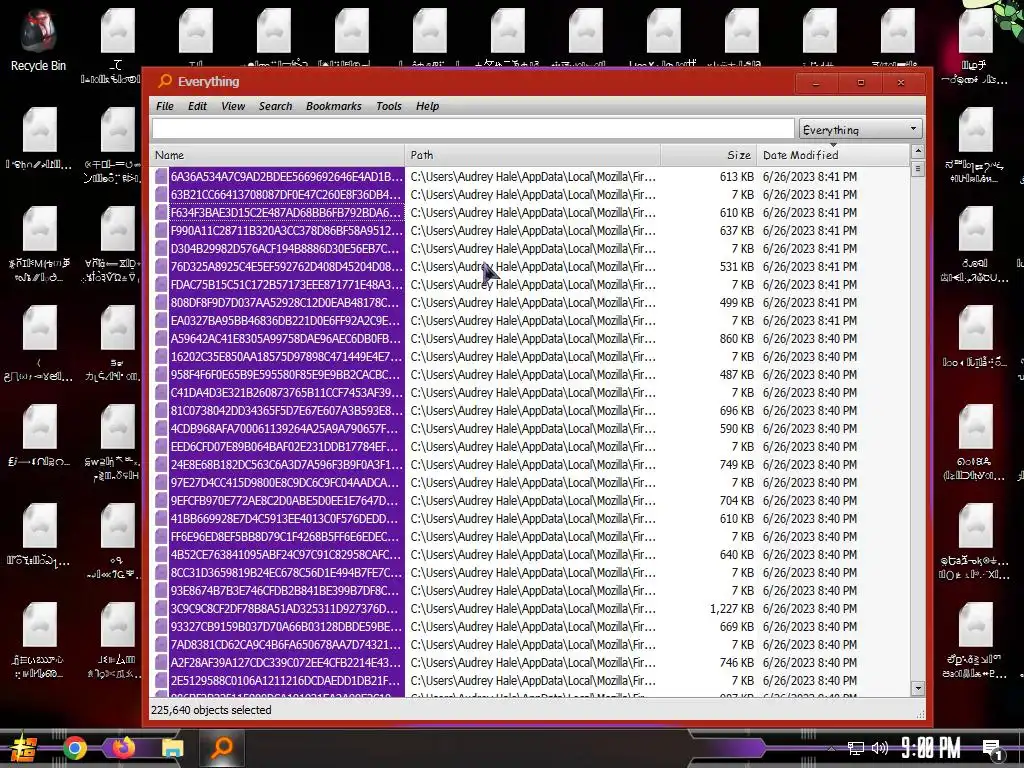Select file name 4CDB968AFA70006113926 4A25A9A790657F
The image size is (1024, 768).
tap(287, 428)
